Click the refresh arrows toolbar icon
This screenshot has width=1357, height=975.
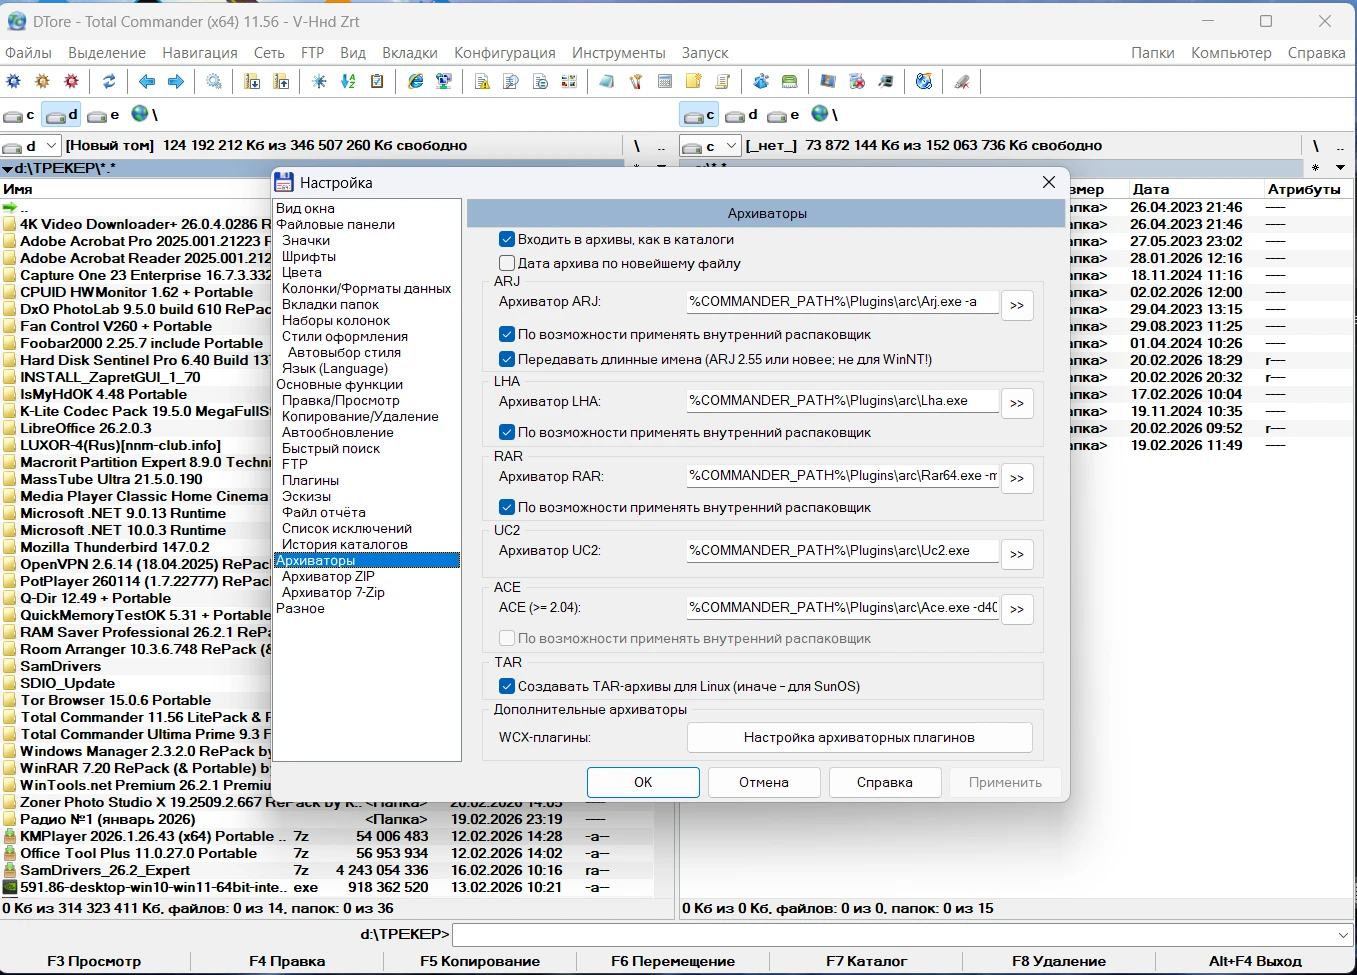click(109, 82)
